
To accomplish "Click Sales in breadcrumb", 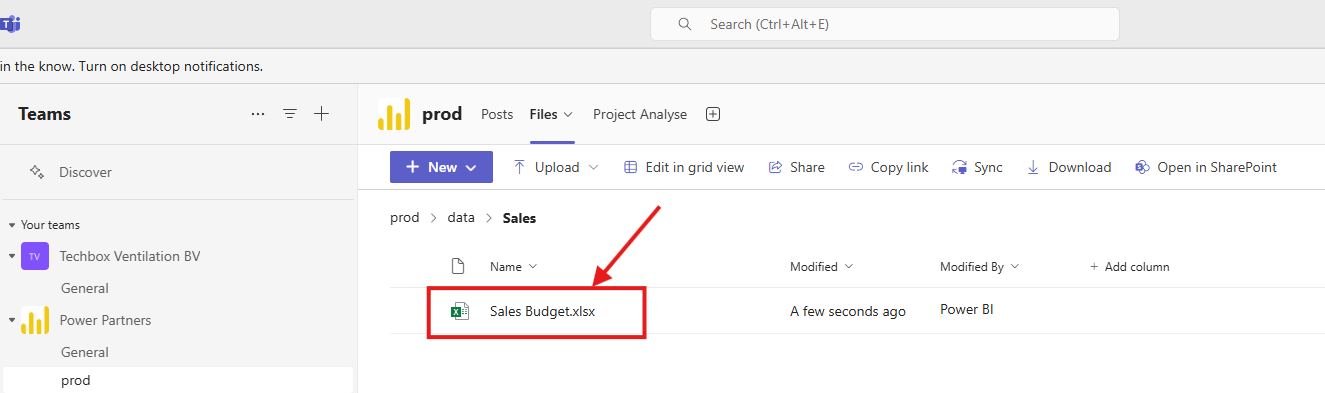I will 519,217.
